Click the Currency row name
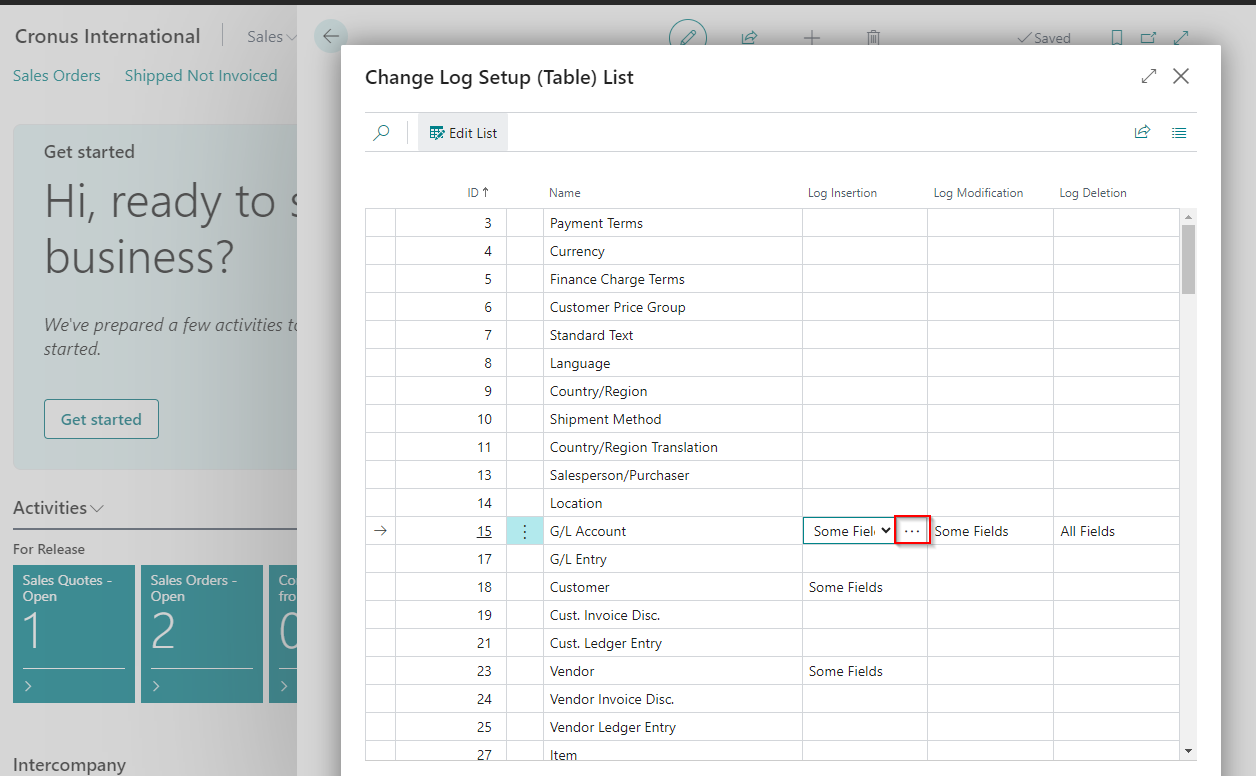Image resolution: width=1256 pixels, height=776 pixels. 577,251
